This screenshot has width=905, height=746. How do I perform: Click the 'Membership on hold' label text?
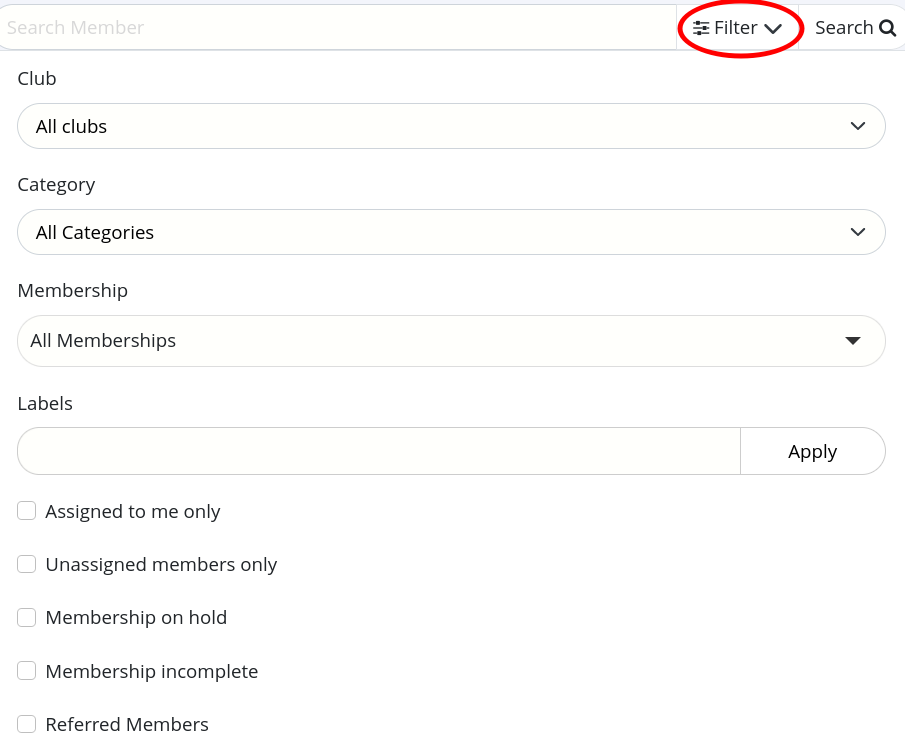tap(136, 617)
